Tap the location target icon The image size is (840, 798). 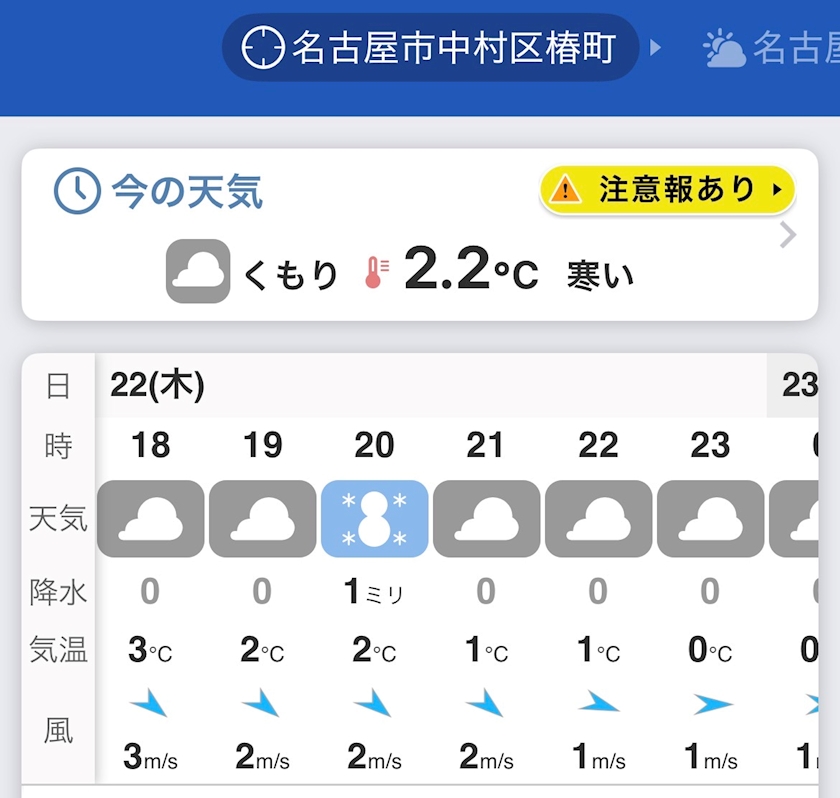pyautogui.click(x=264, y=47)
